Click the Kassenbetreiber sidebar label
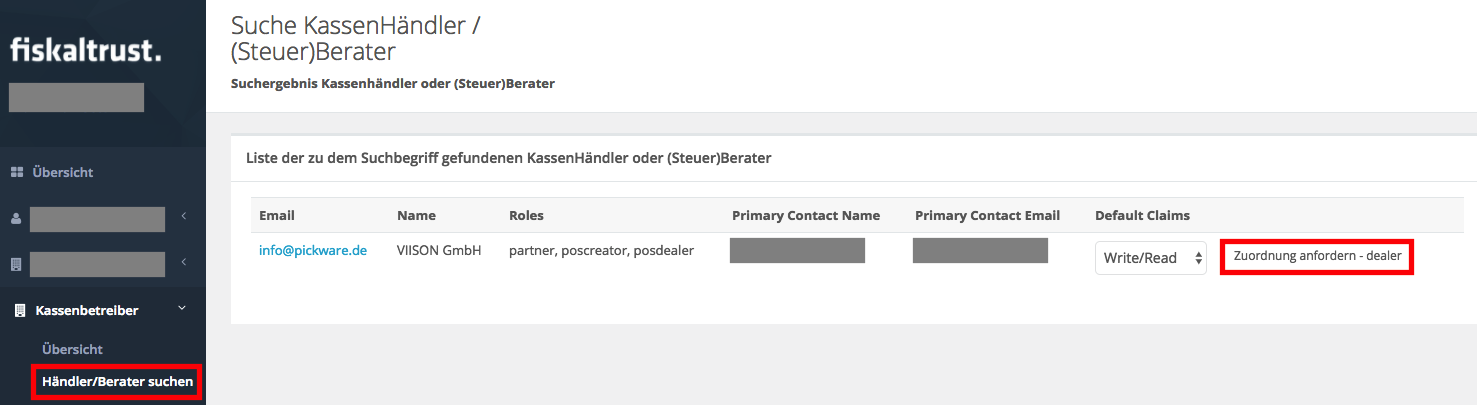 click(87, 310)
